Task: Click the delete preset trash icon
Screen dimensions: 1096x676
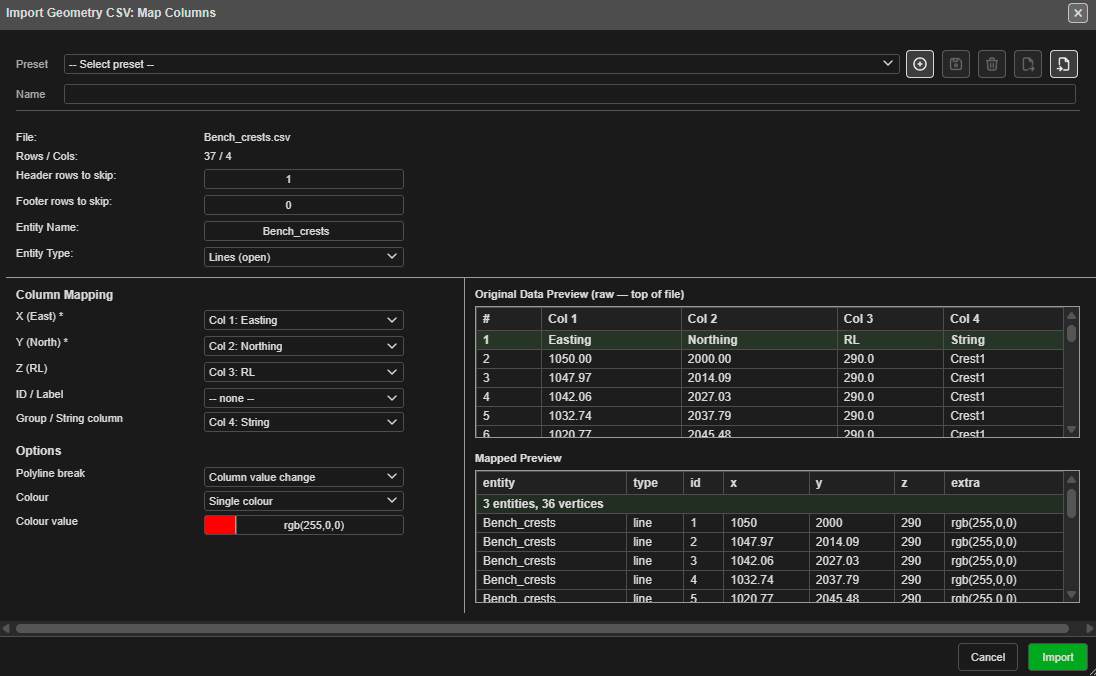Action: tap(991, 64)
